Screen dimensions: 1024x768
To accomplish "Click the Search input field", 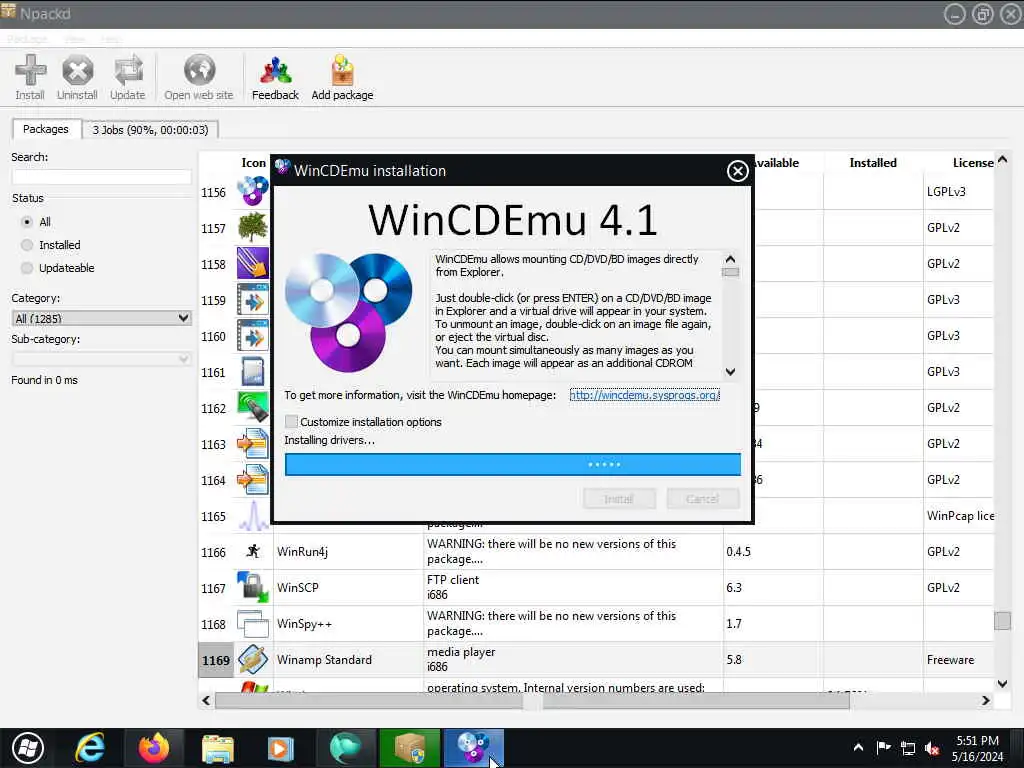I will [x=101, y=176].
